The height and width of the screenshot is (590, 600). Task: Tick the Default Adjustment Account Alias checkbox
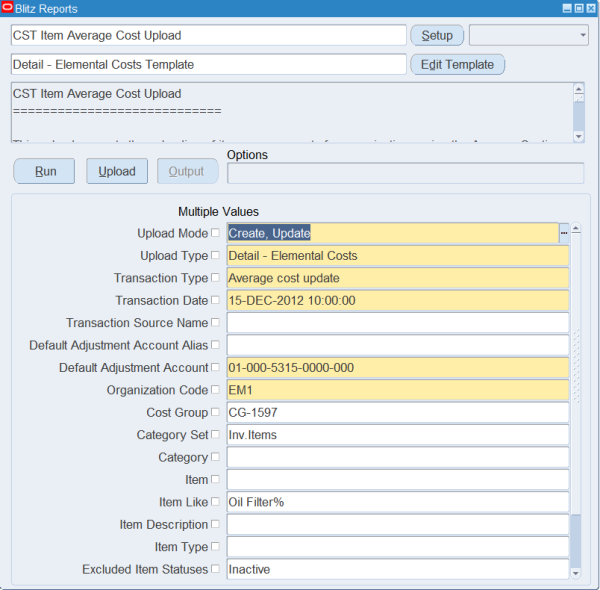pyautogui.click(x=215, y=345)
